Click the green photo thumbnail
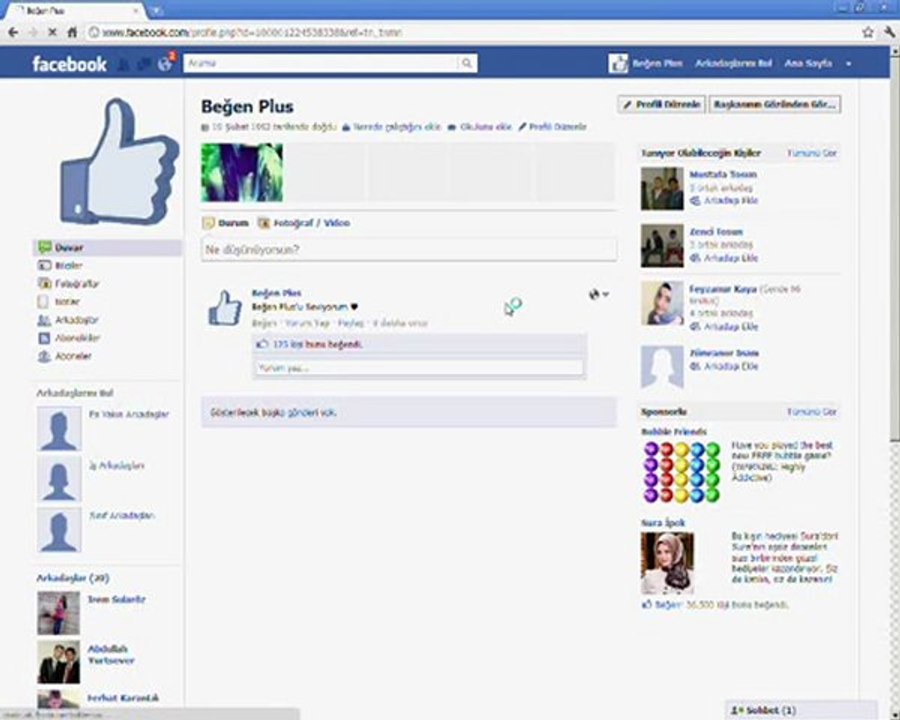The height and width of the screenshot is (720, 900). click(242, 172)
